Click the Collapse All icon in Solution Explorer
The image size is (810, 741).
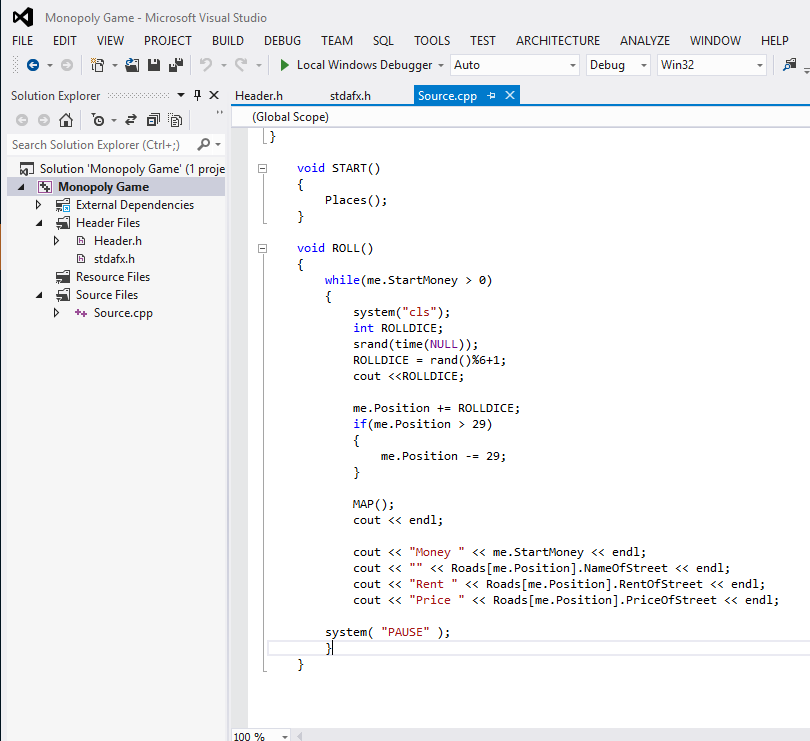pyautogui.click(x=153, y=120)
